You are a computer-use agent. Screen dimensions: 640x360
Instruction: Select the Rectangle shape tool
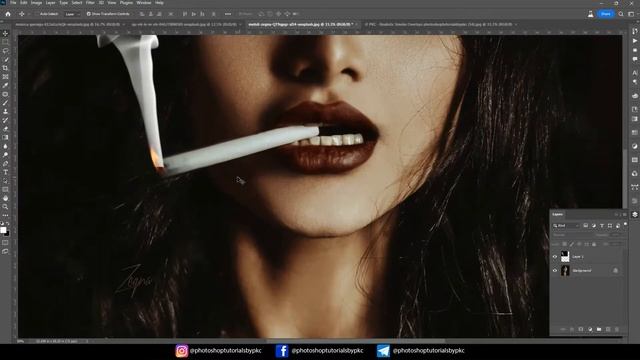pyautogui.click(x=5, y=189)
